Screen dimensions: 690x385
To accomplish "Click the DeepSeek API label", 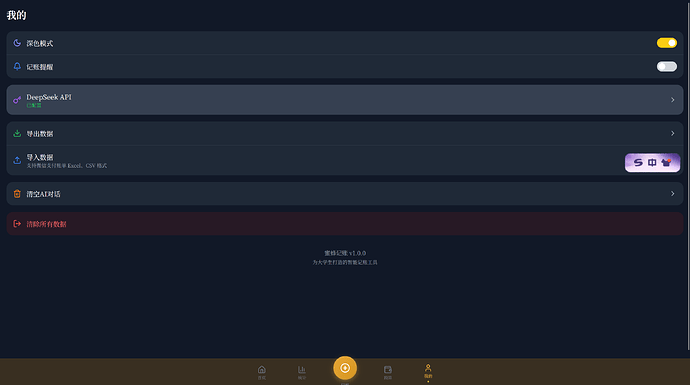I will click(49, 97).
